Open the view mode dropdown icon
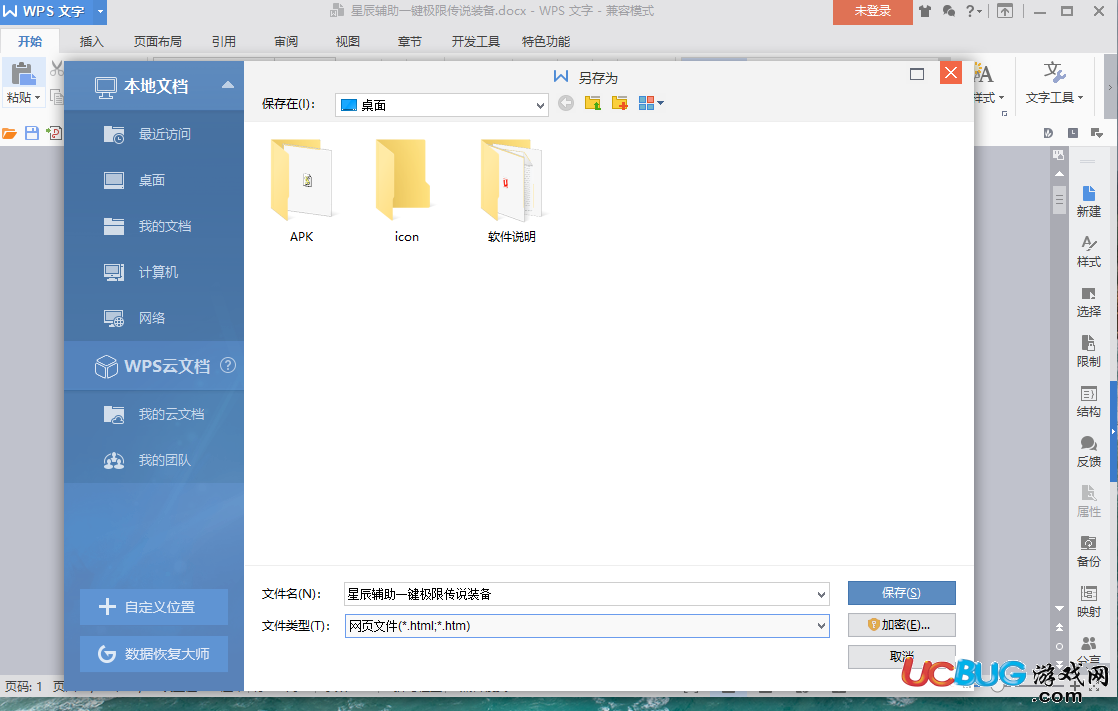The height and width of the screenshot is (711, 1118). 651,103
